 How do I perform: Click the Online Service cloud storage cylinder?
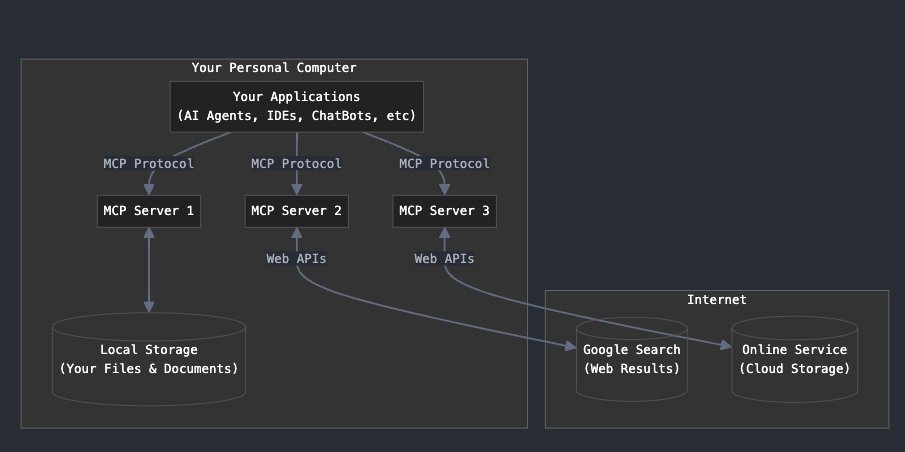(x=794, y=358)
